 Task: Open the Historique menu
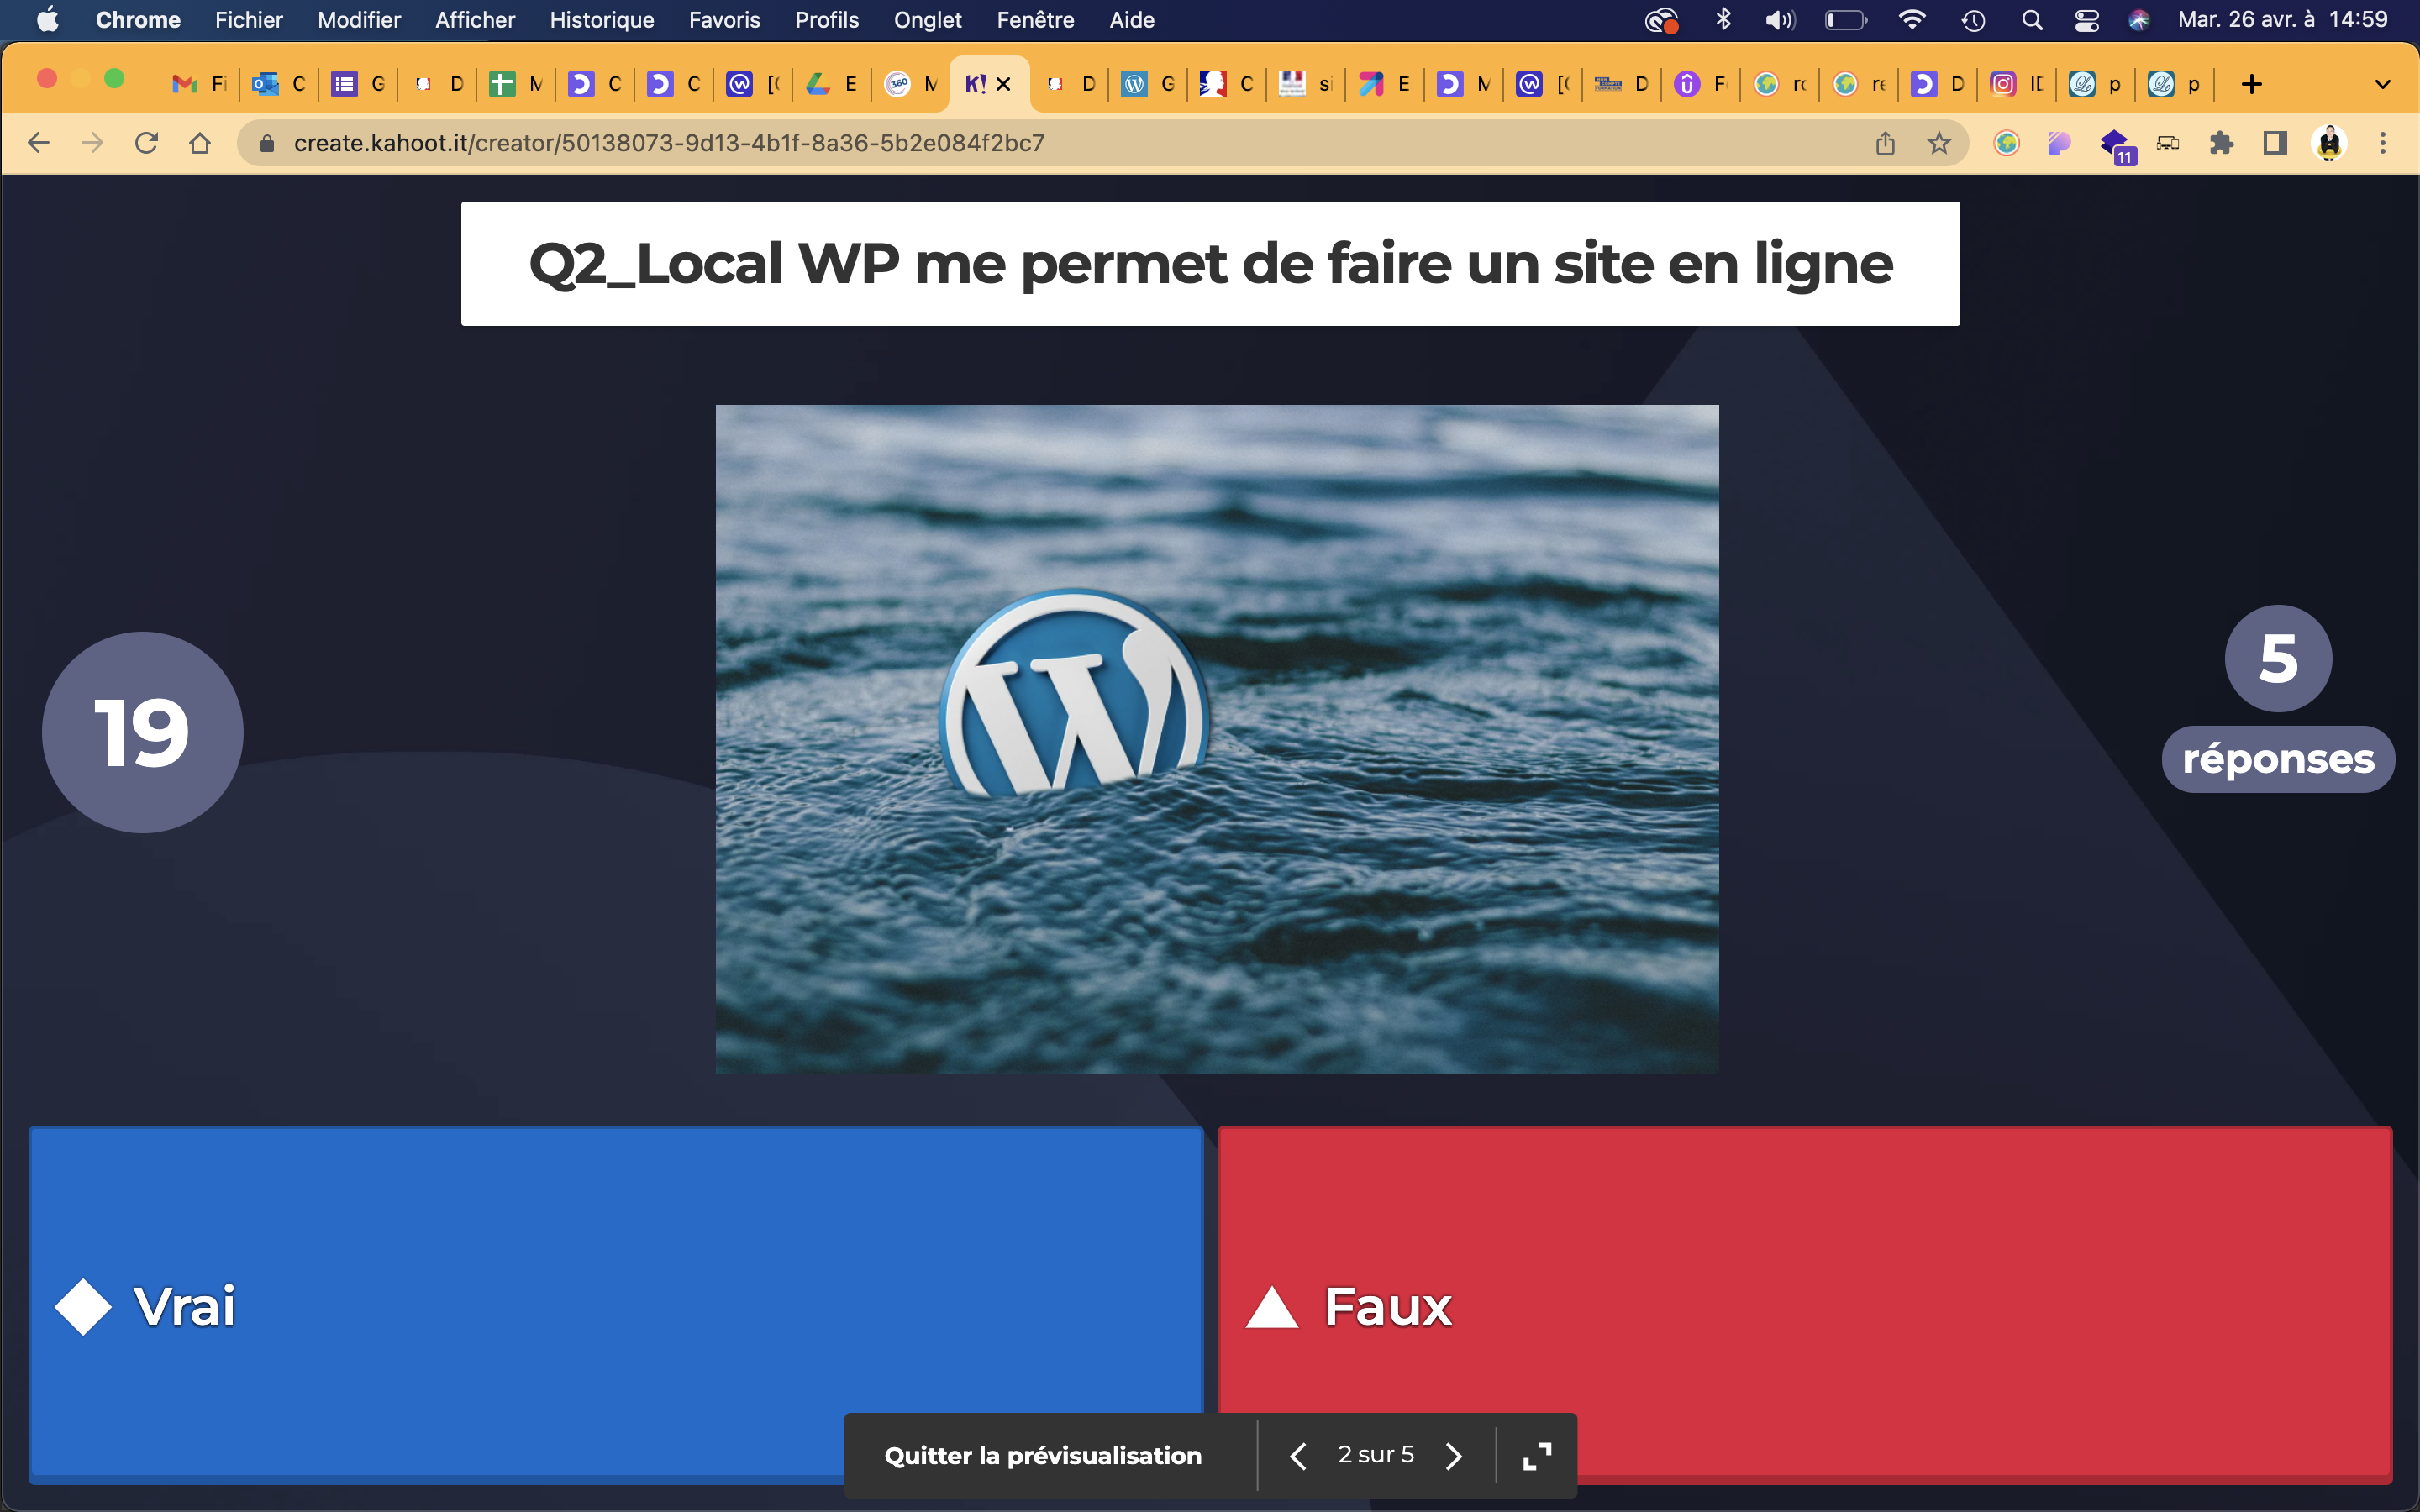tap(601, 20)
